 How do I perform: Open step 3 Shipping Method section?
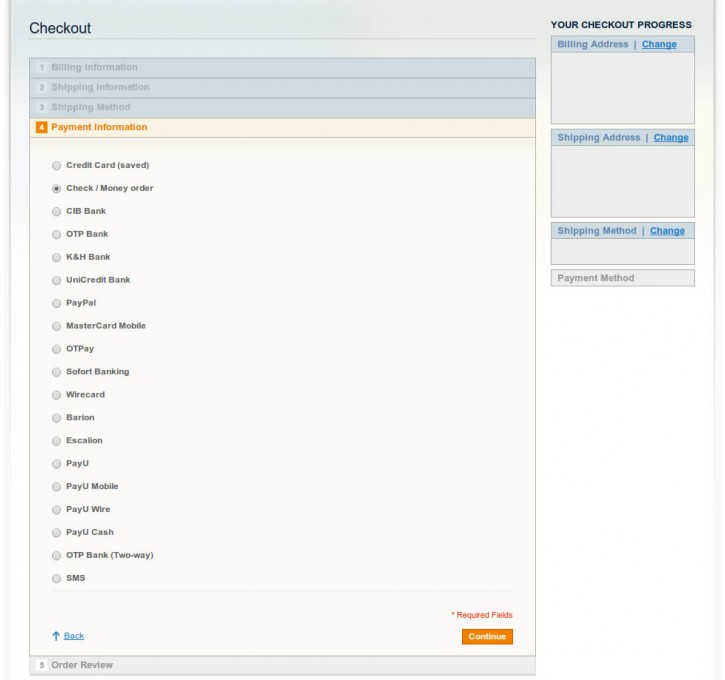(283, 107)
